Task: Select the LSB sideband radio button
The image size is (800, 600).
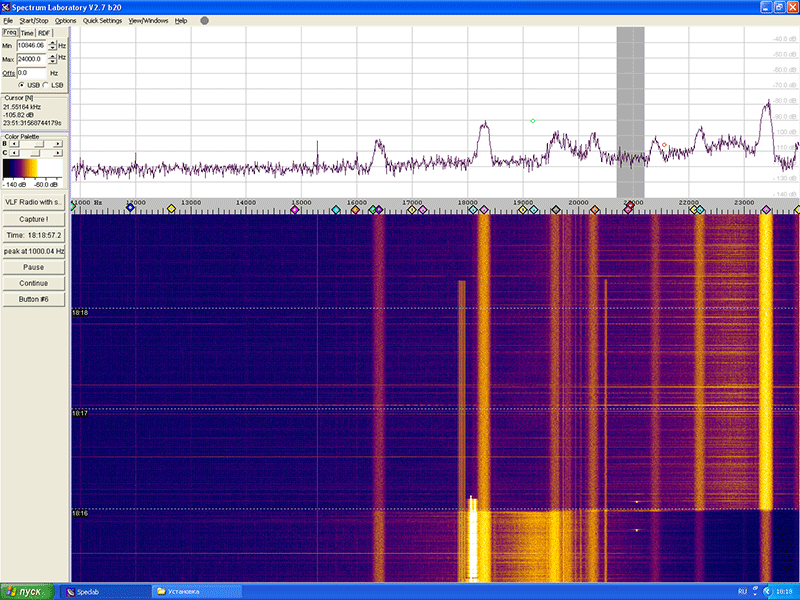Action: click(46, 85)
